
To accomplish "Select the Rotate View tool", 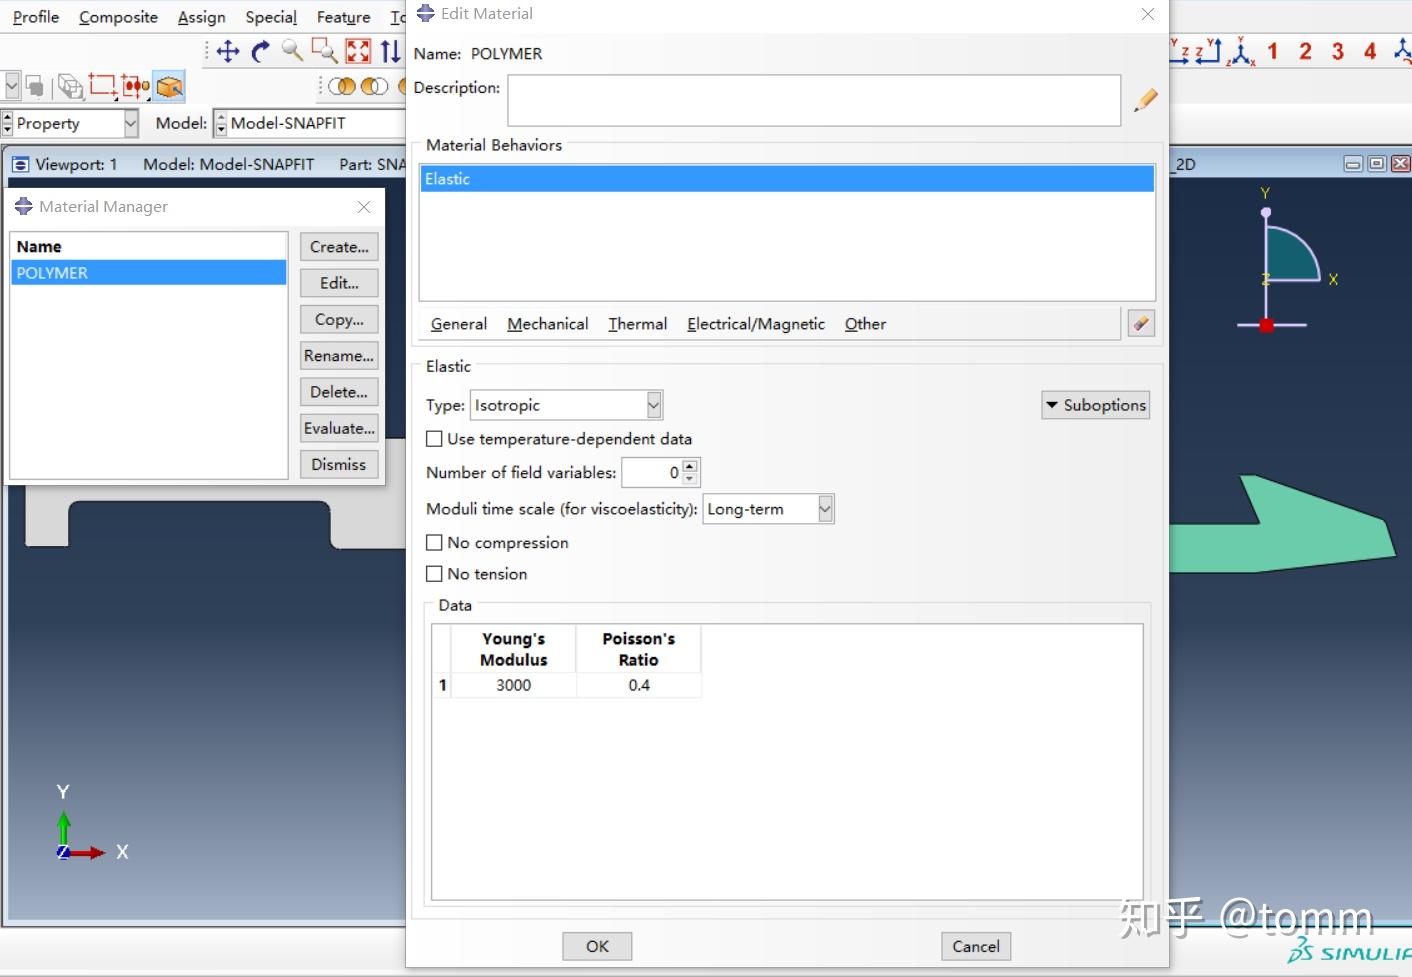I will 260,51.
